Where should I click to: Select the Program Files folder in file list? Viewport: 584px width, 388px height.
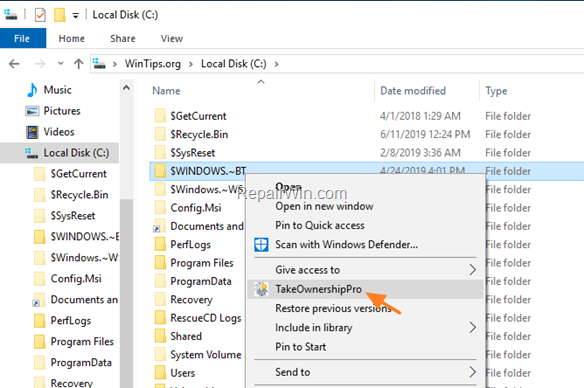click(x=202, y=263)
